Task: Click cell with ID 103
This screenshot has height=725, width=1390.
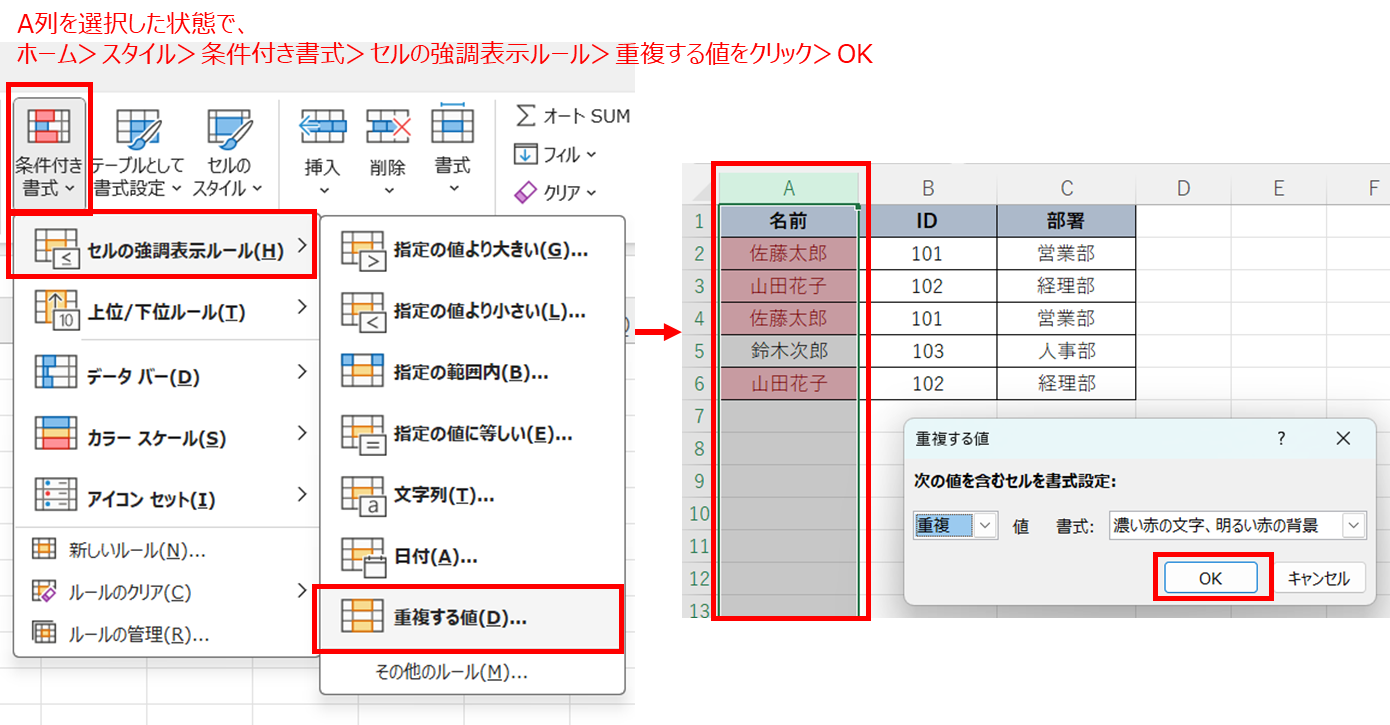Action: pyautogui.click(x=928, y=350)
